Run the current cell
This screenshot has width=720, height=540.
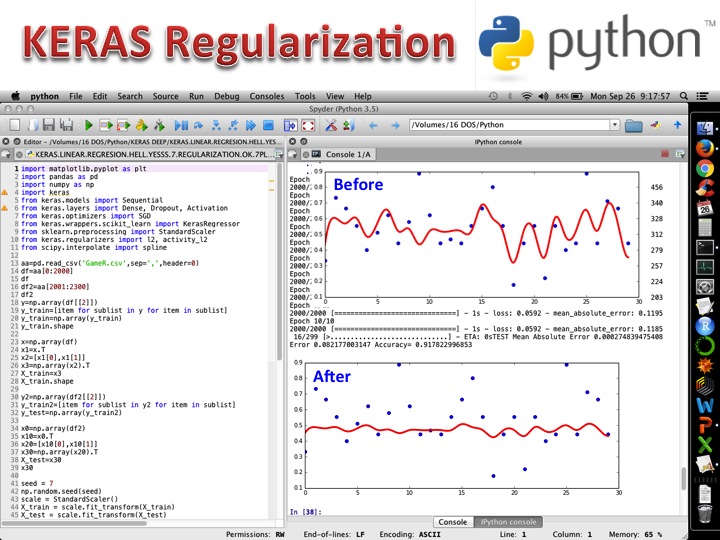tap(107, 125)
